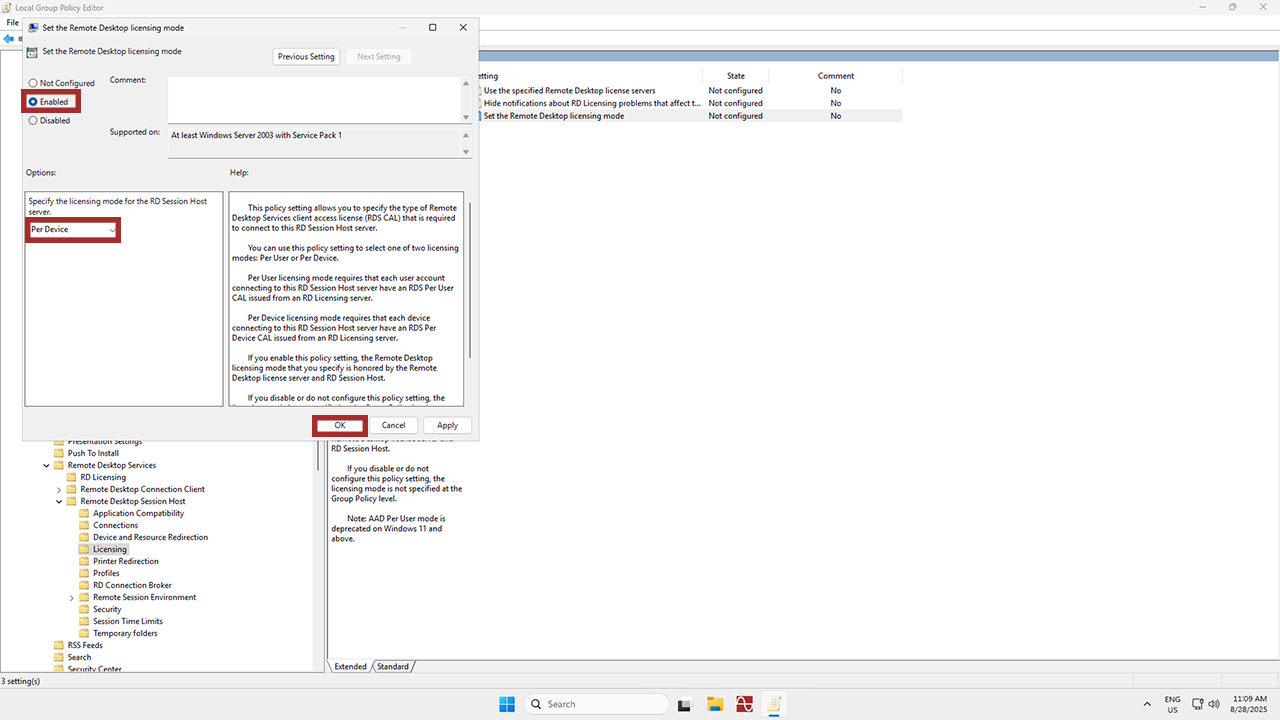Click inside the Comment text box
Screen dimensions: 1280x720
(313, 98)
